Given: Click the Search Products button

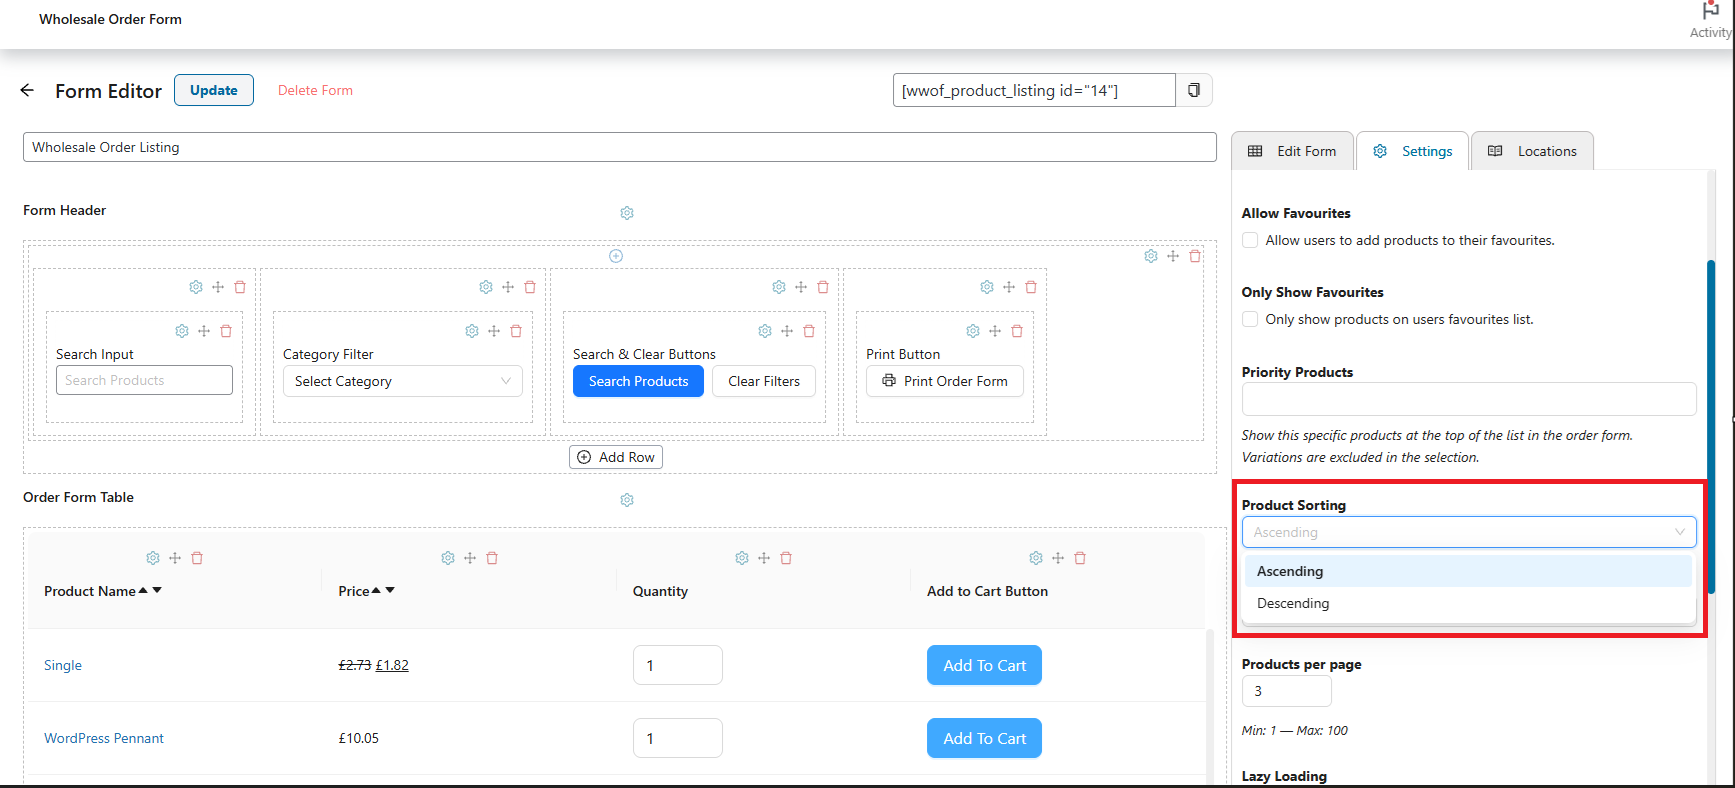Looking at the screenshot, I should [x=638, y=381].
